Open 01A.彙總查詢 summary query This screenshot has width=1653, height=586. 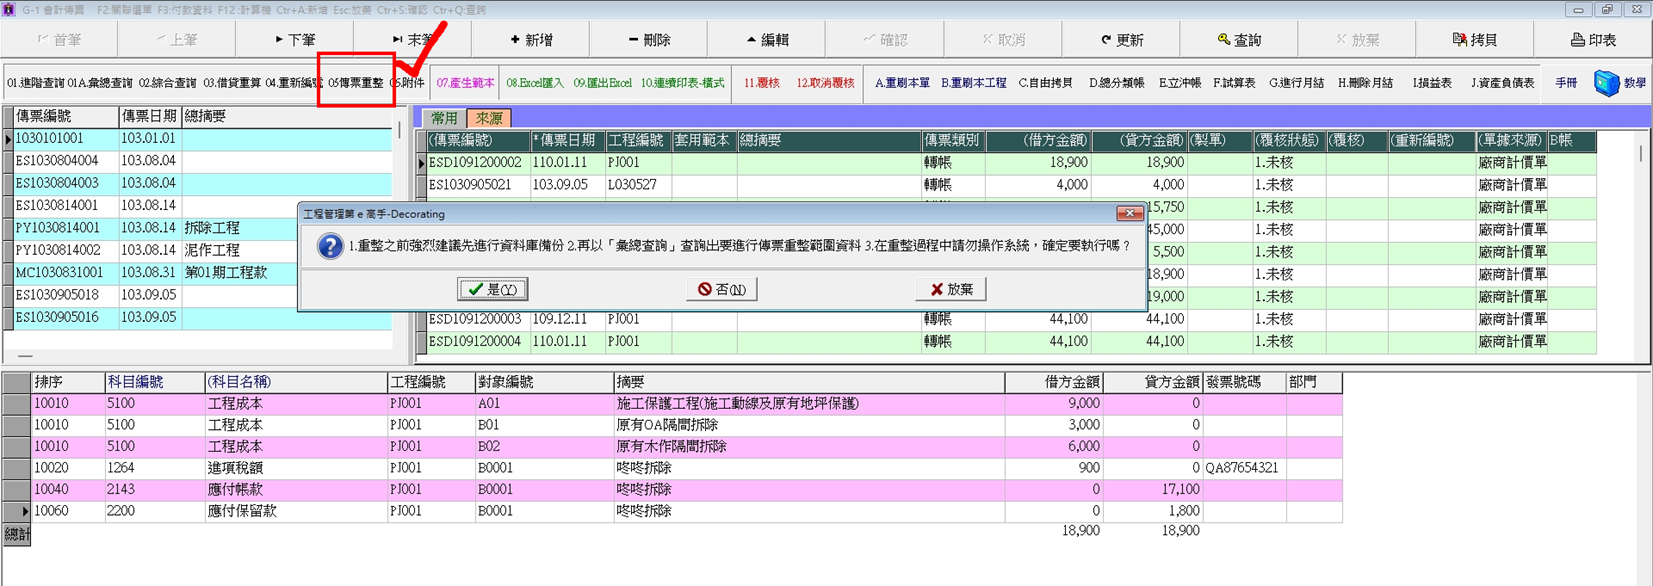coord(100,83)
